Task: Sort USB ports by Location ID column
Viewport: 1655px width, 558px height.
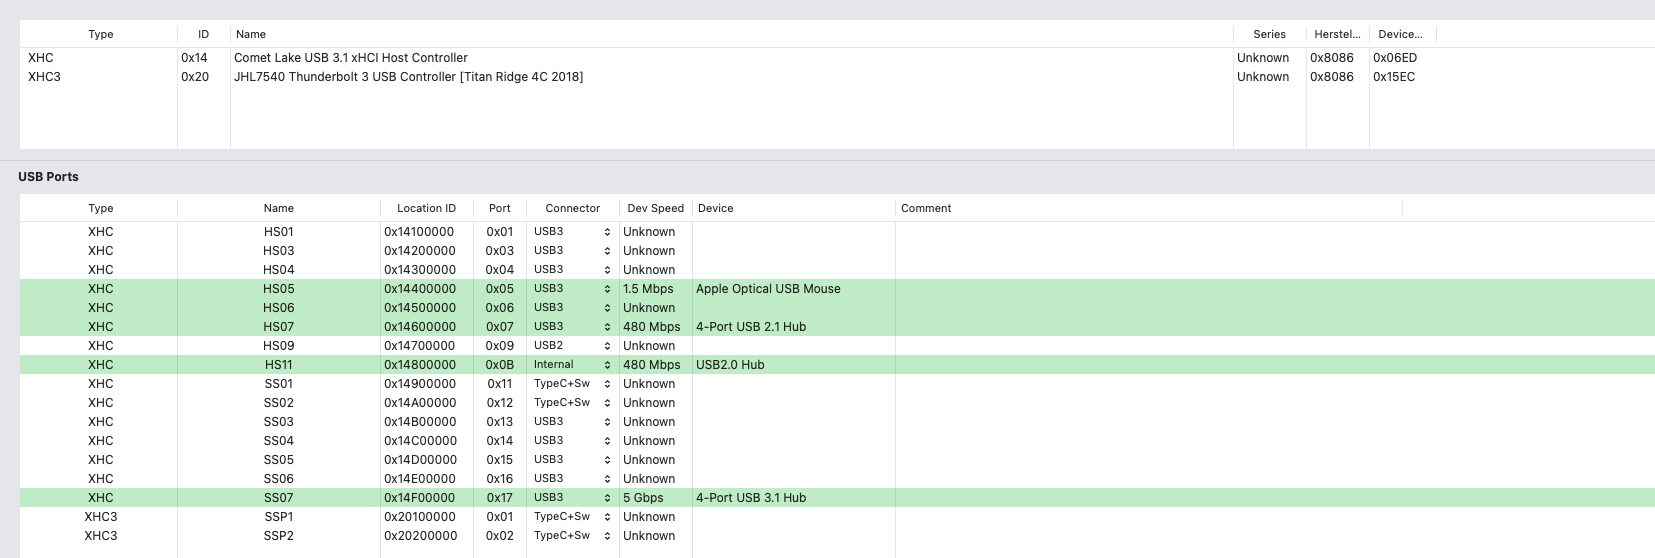Action: (426, 208)
